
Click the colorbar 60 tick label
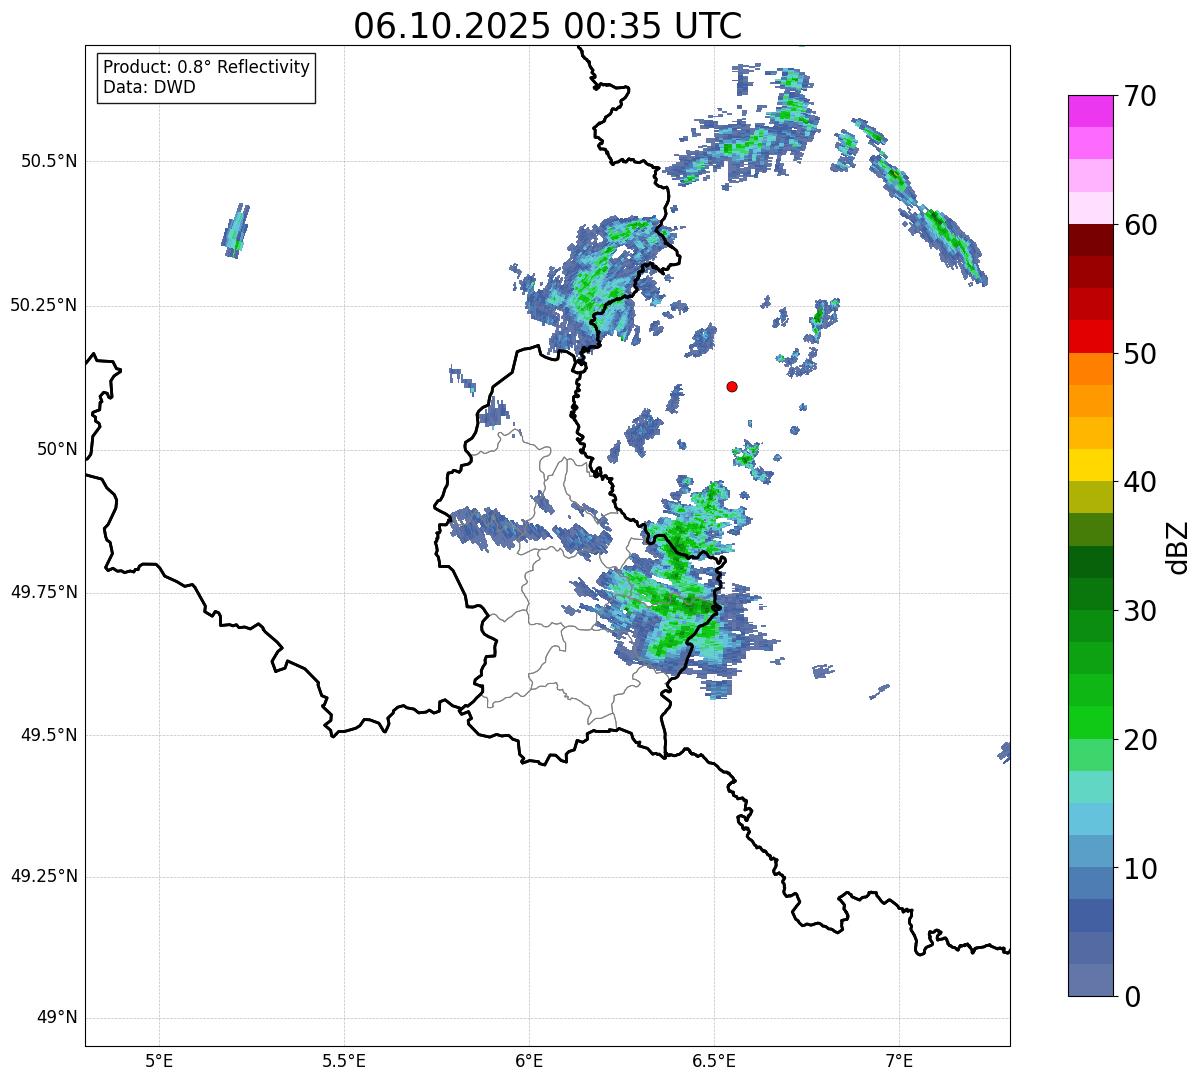point(1140,225)
